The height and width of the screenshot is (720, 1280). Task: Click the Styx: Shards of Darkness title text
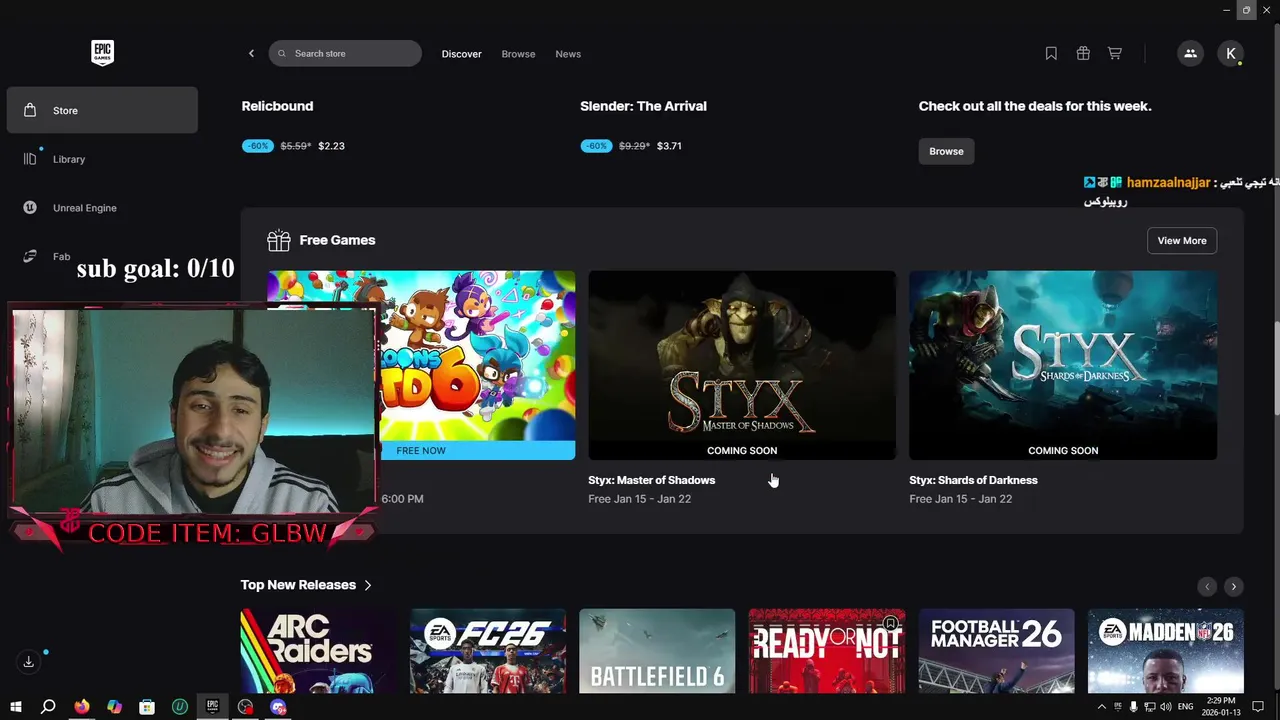point(973,480)
